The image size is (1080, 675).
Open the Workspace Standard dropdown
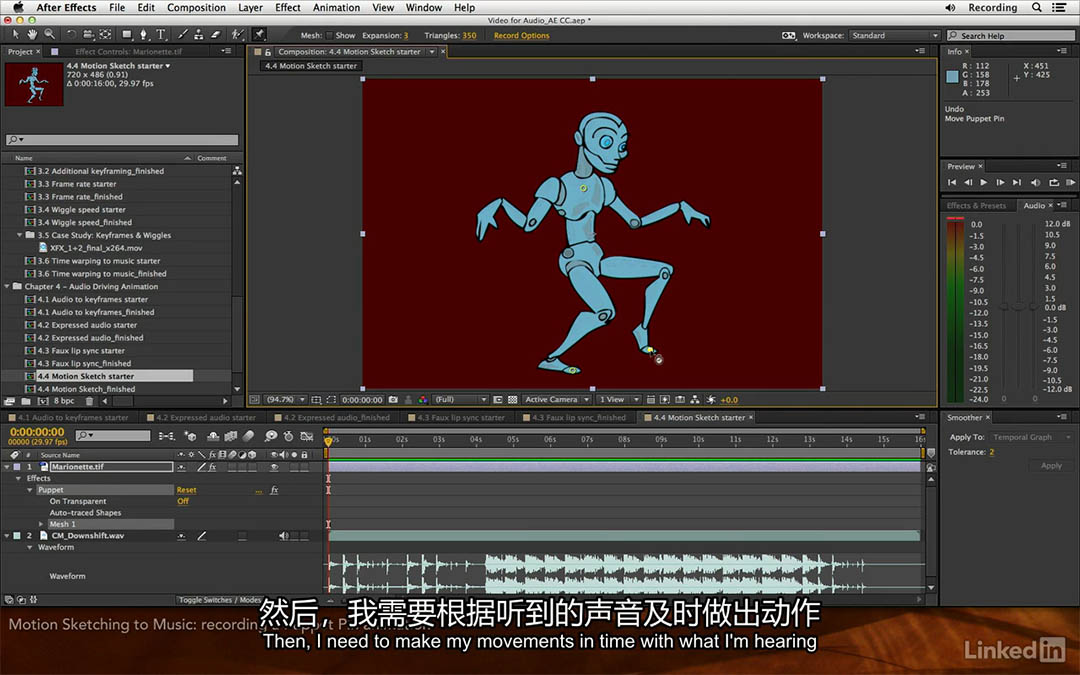[894, 35]
